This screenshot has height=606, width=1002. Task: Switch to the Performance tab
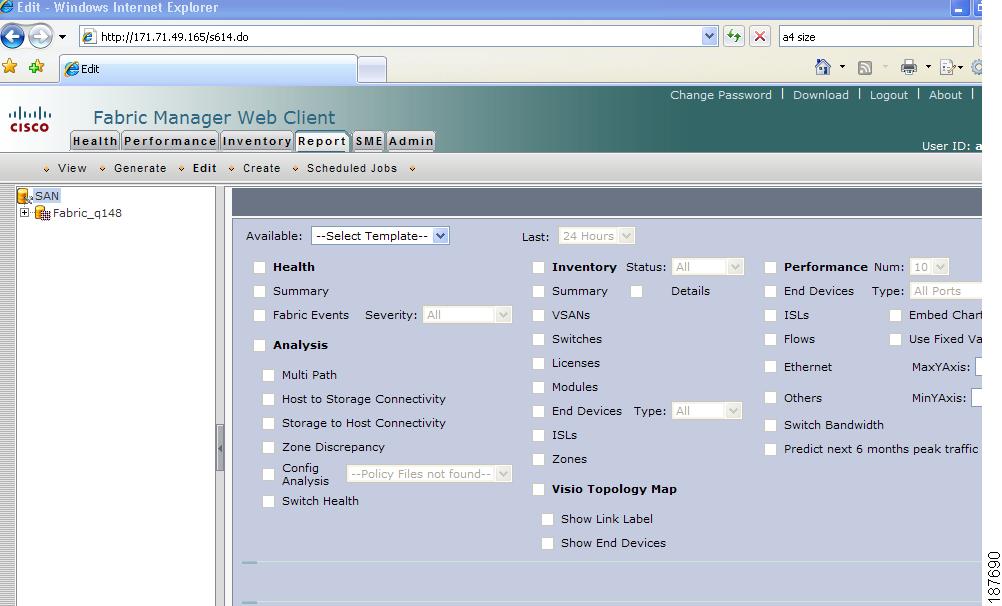[169, 141]
